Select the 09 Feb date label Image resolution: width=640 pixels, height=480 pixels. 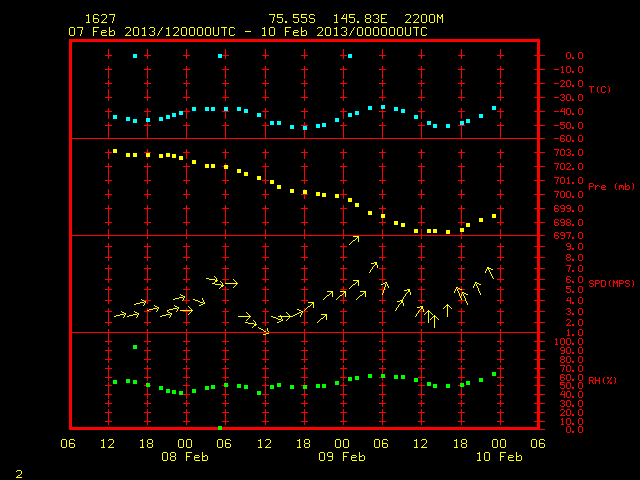[342, 456]
